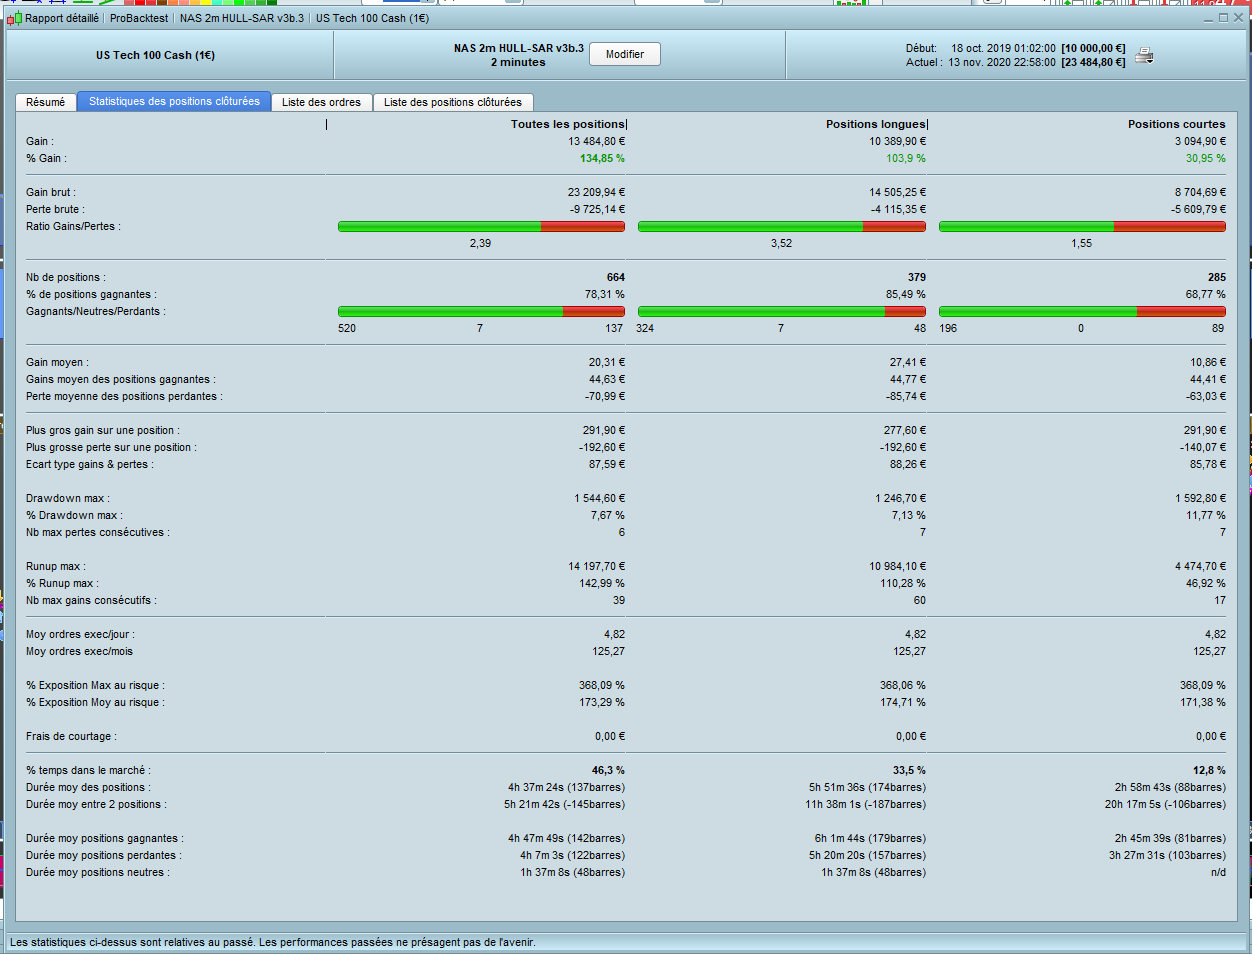
Task: Click the NAS 2m HULL-SAR v3b.3 strategy name
Action: [518, 48]
